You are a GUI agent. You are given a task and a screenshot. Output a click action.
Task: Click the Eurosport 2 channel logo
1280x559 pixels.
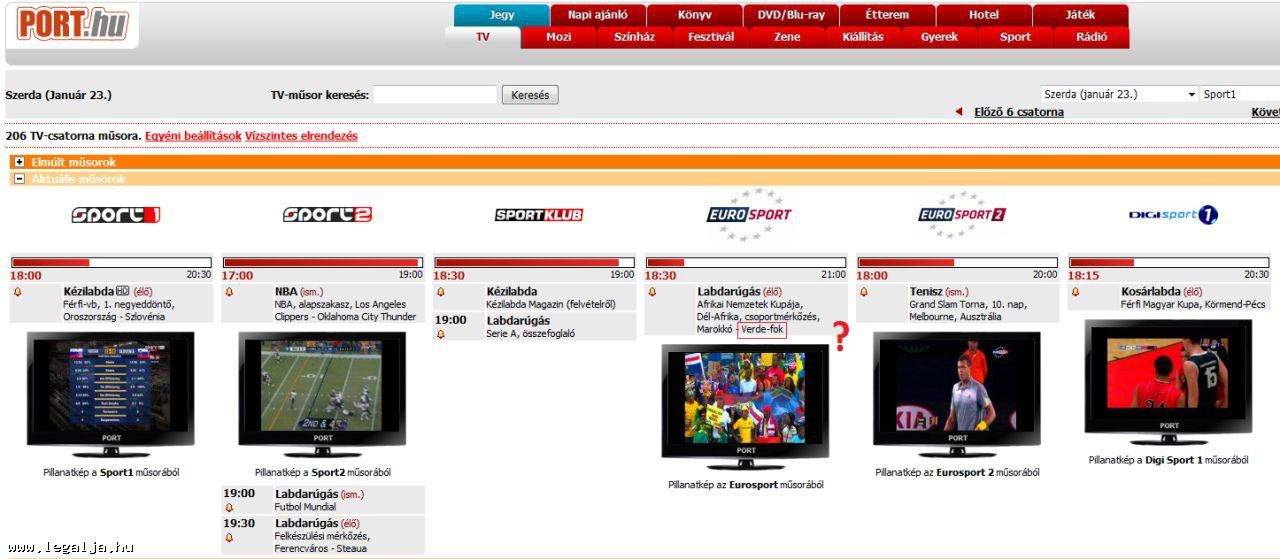(x=961, y=214)
